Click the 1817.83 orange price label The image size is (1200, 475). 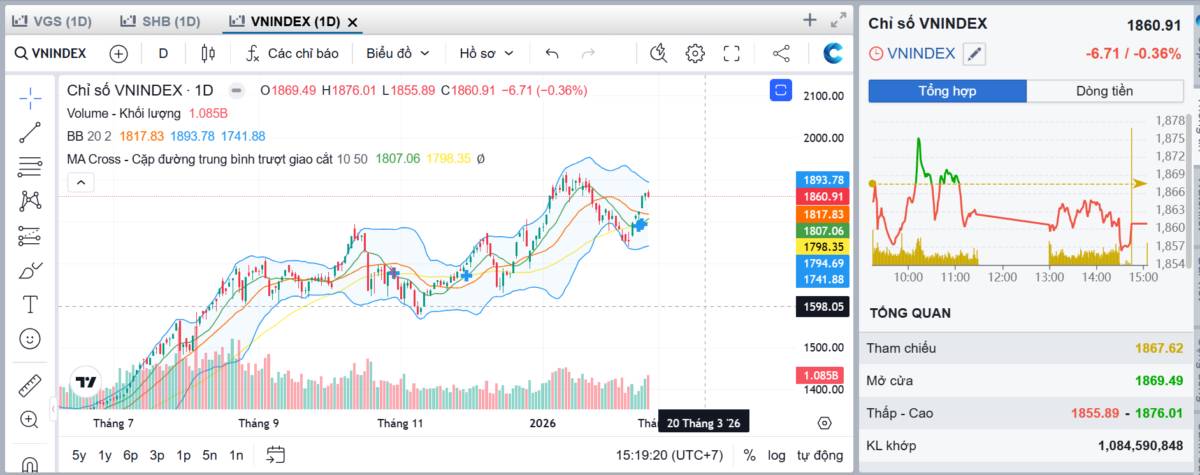pyautogui.click(x=821, y=214)
